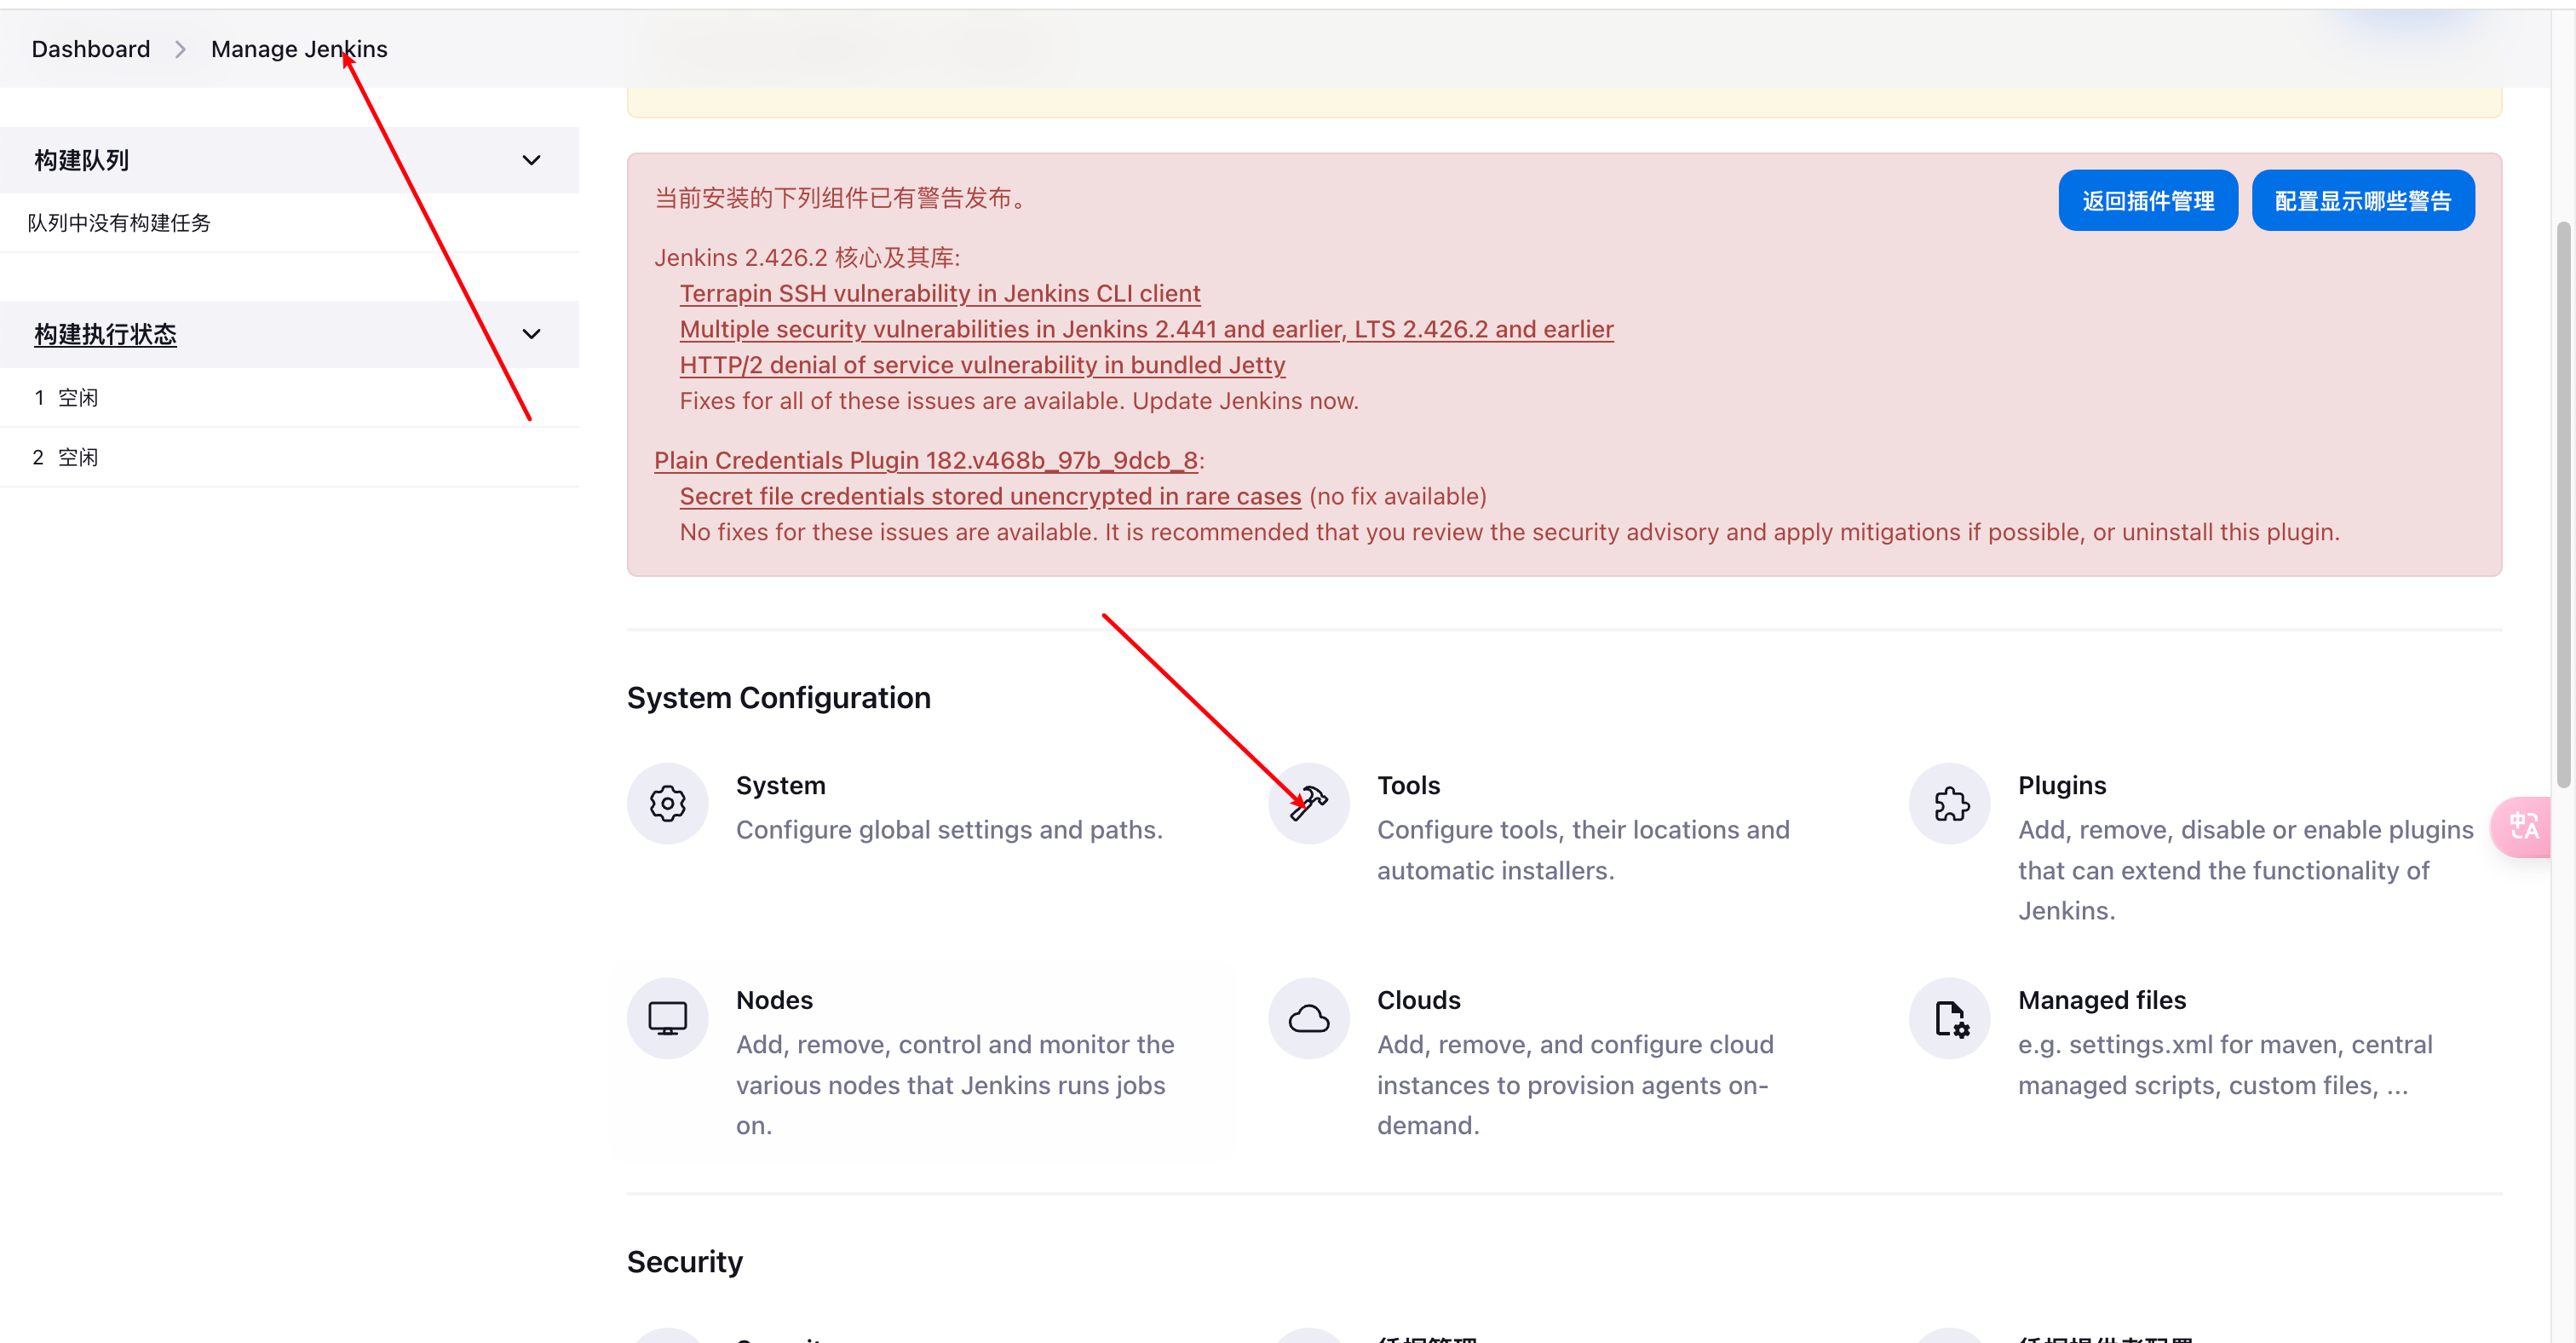Click the 配置显示哪些警告 button

tap(2362, 201)
